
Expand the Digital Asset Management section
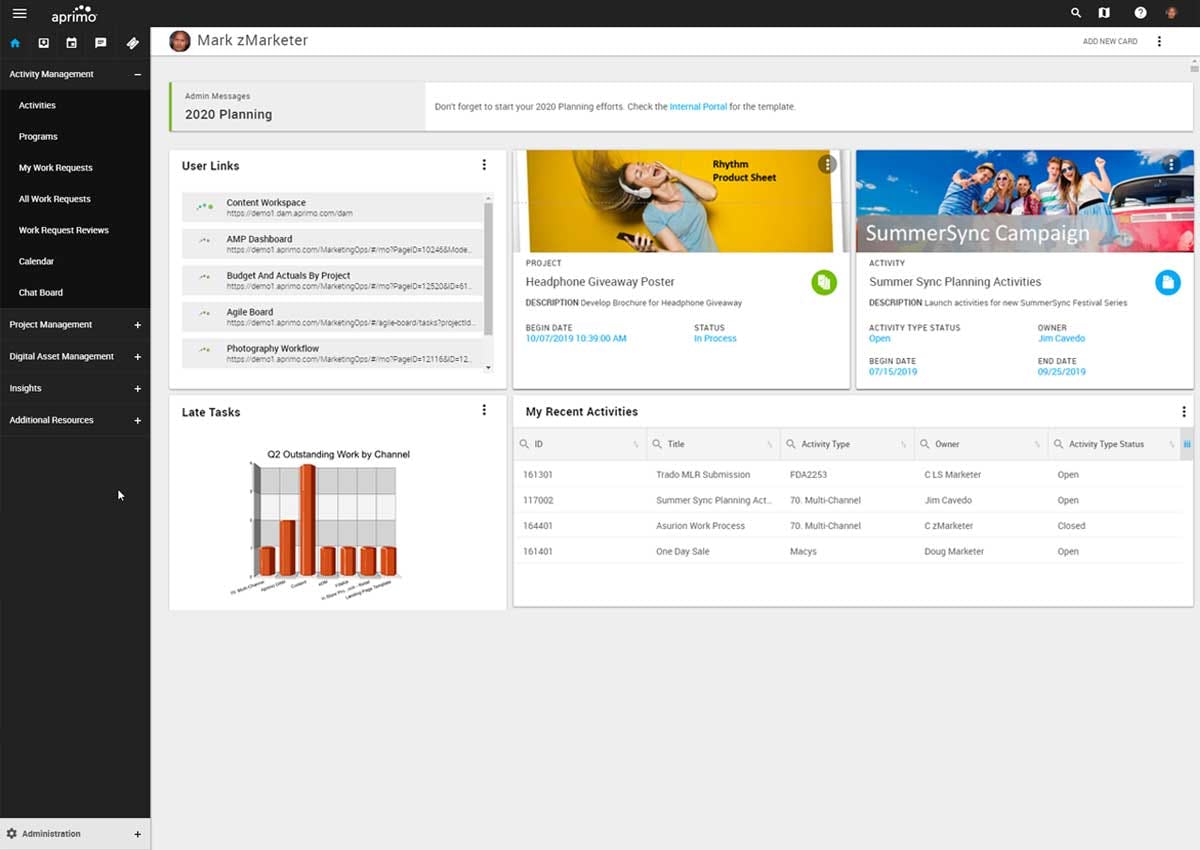(137, 356)
